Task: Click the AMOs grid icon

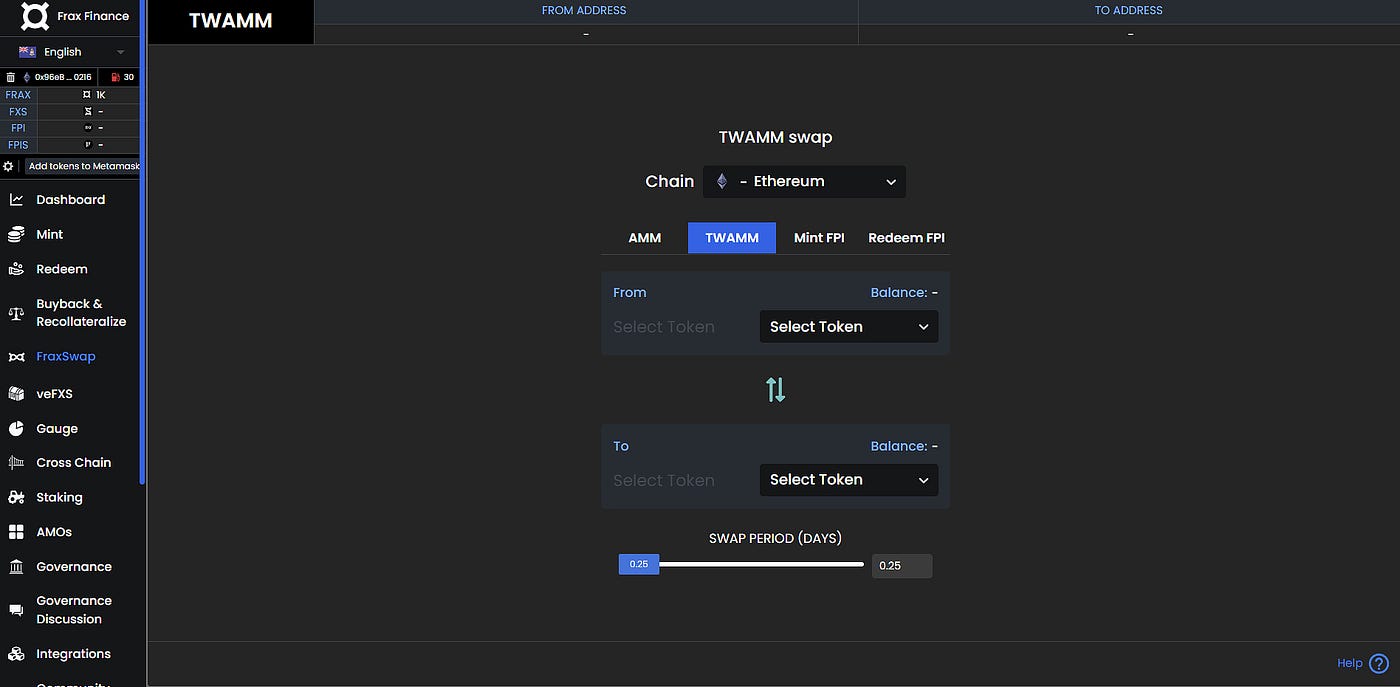Action: (16, 532)
